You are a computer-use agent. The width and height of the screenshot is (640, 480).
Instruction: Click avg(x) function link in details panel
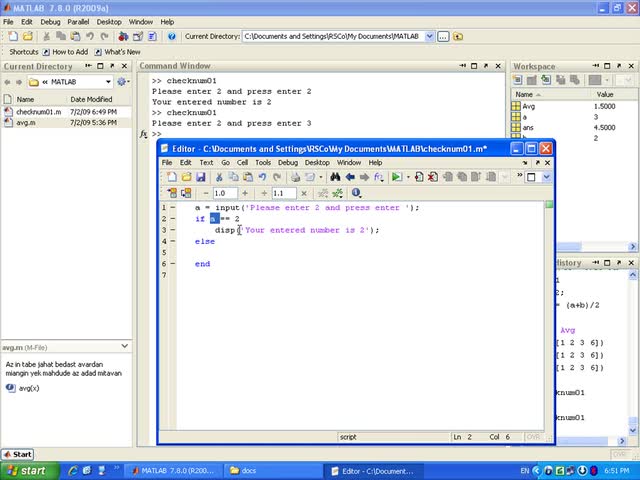29,388
